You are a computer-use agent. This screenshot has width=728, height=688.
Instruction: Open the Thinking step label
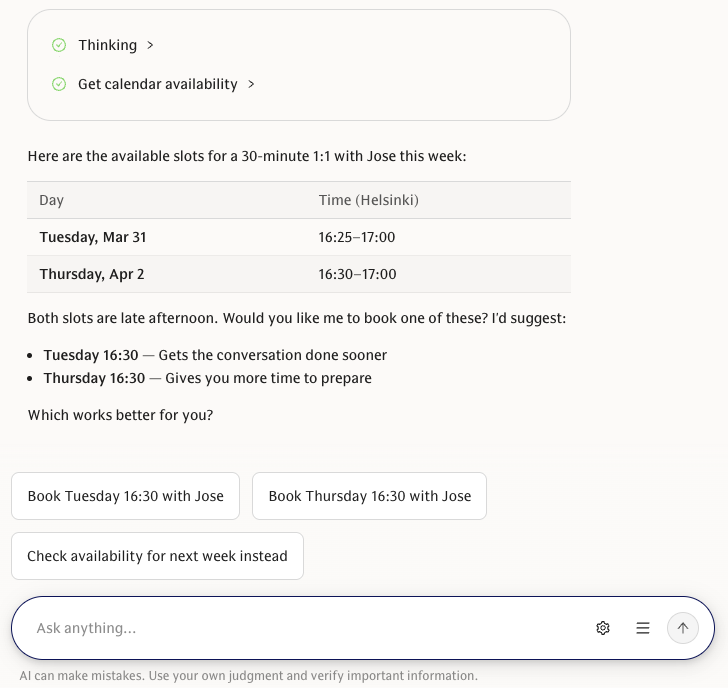(x=107, y=45)
